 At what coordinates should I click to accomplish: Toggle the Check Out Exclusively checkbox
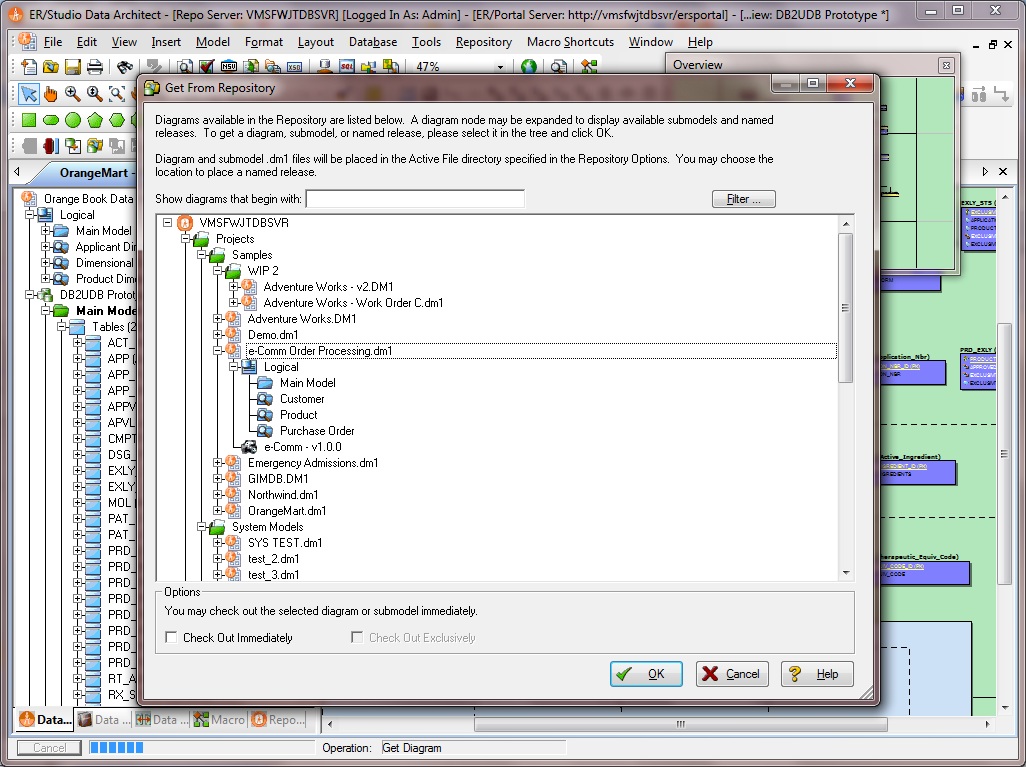tap(357, 637)
